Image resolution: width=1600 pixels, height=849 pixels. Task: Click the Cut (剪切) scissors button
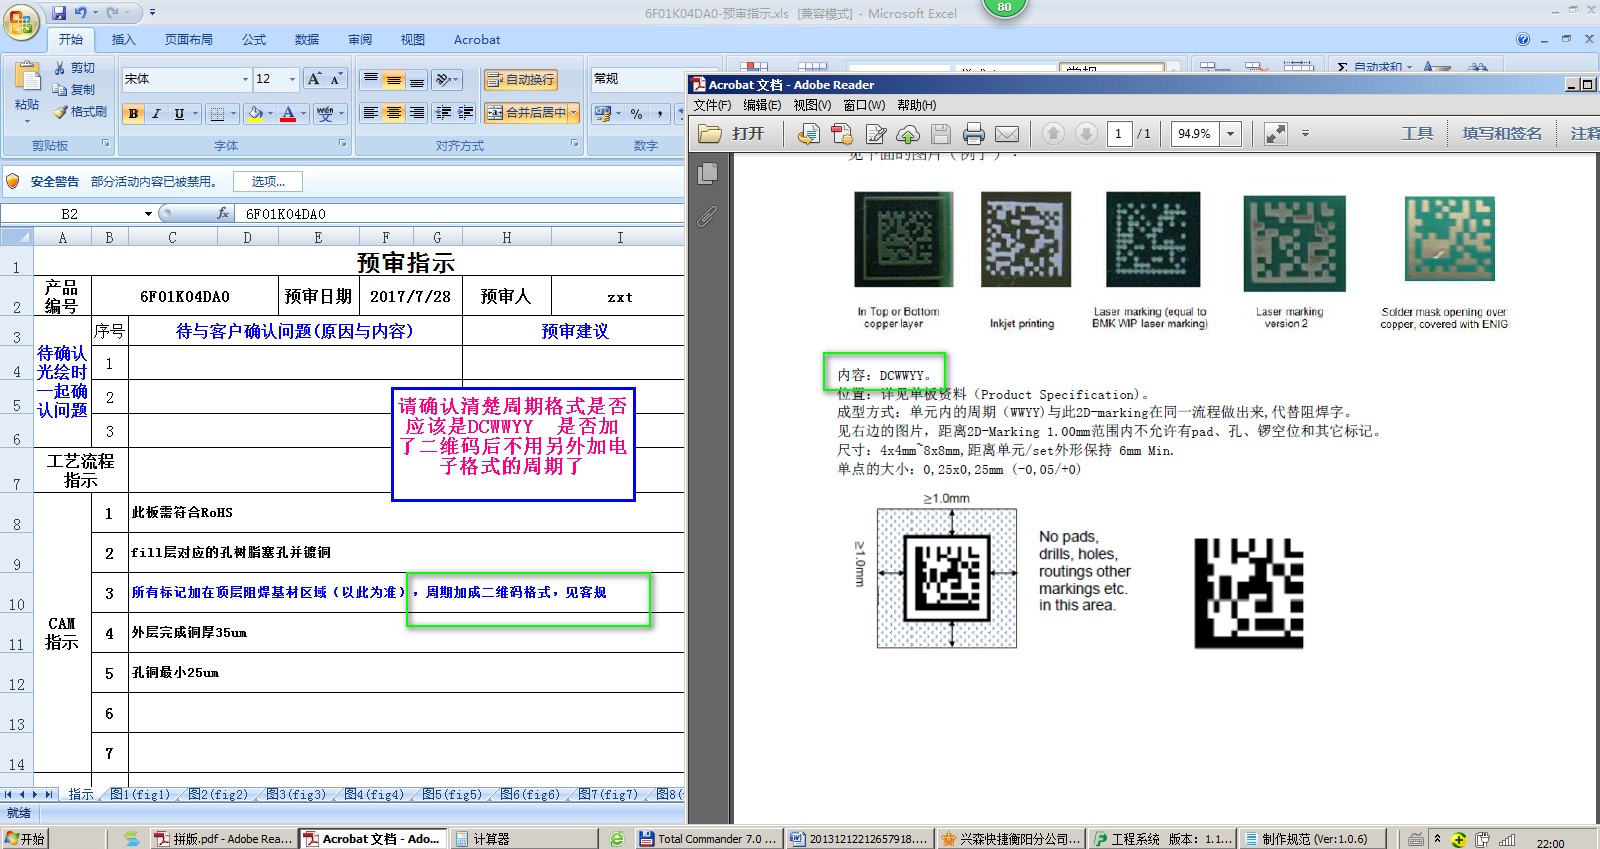coord(75,68)
